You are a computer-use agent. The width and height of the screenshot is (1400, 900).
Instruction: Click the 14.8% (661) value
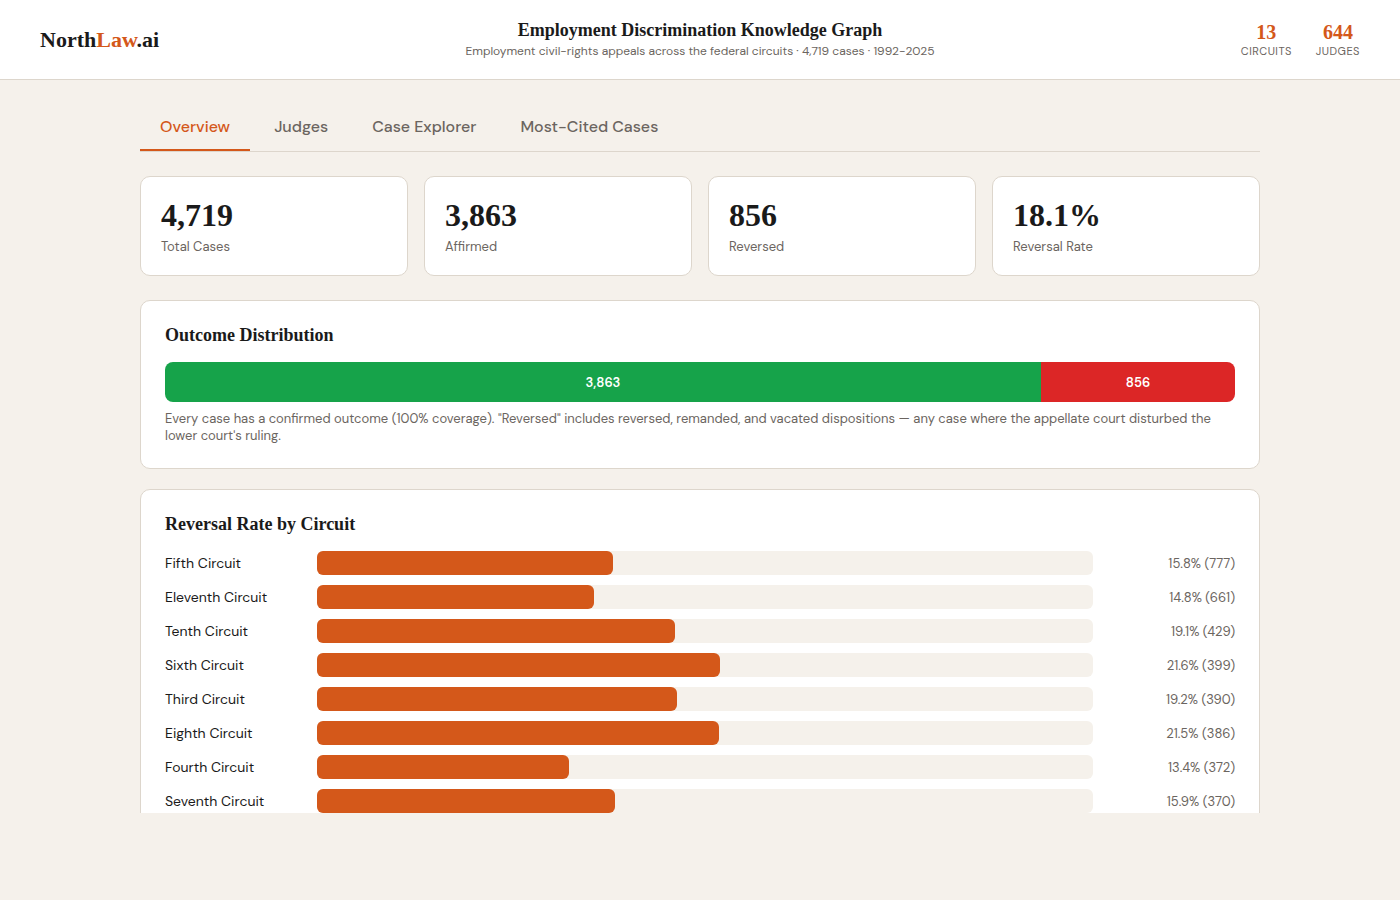1202,597
